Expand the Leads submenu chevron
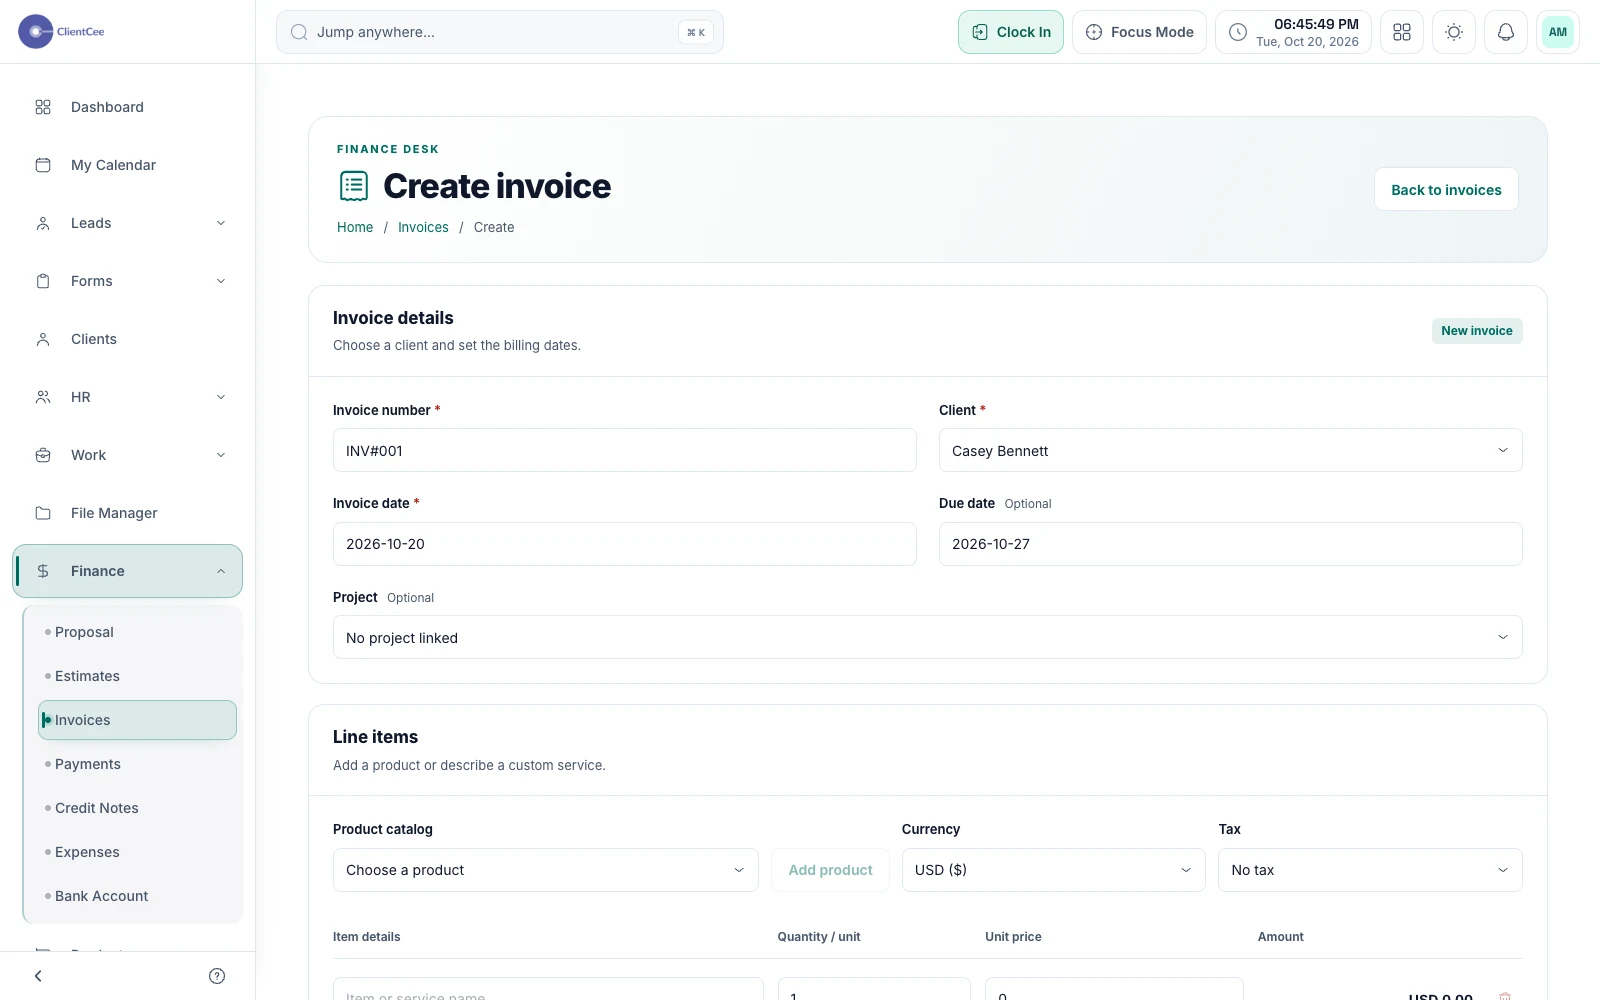The height and width of the screenshot is (1000, 1600). 221,223
